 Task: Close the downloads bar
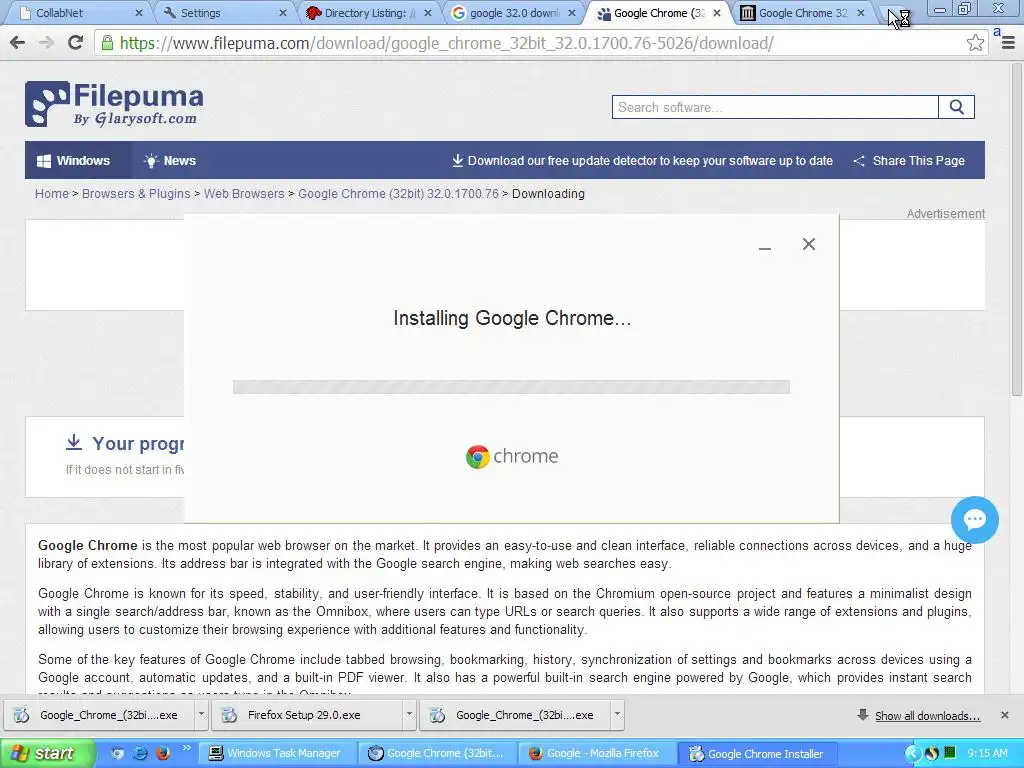click(1005, 715)
